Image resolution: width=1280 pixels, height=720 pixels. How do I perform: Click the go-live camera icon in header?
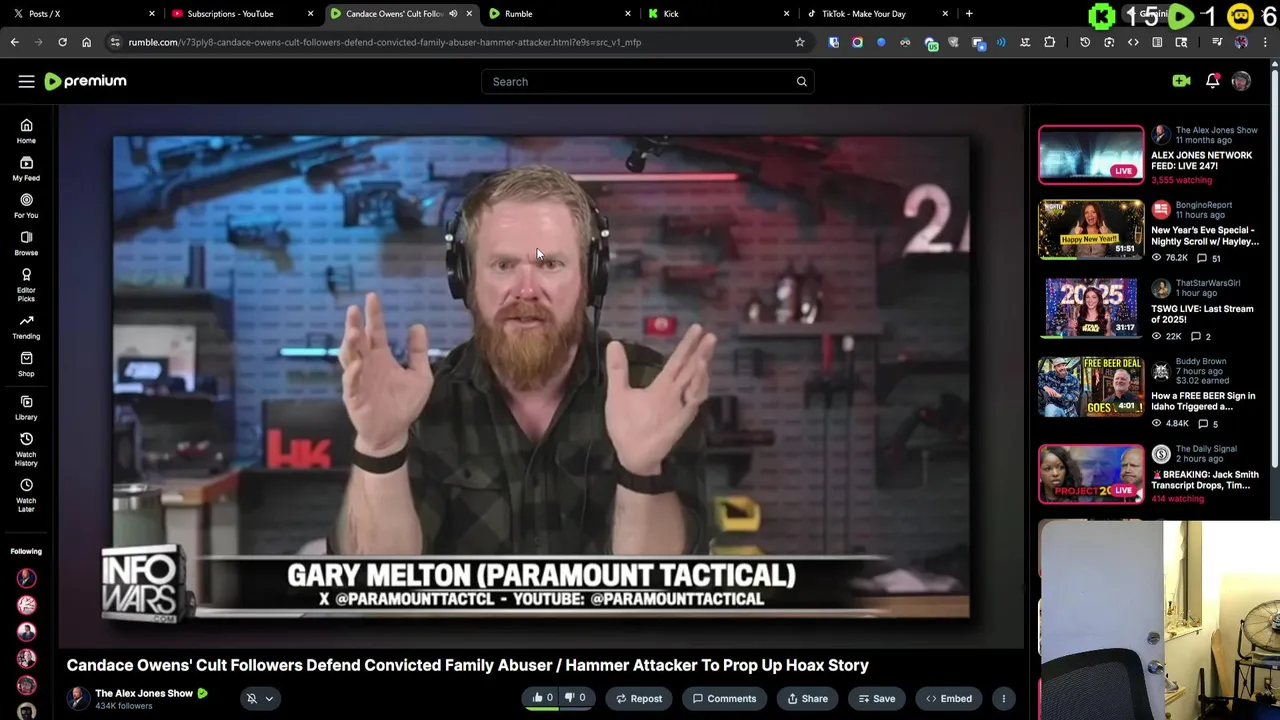[x=1181, y=81]
